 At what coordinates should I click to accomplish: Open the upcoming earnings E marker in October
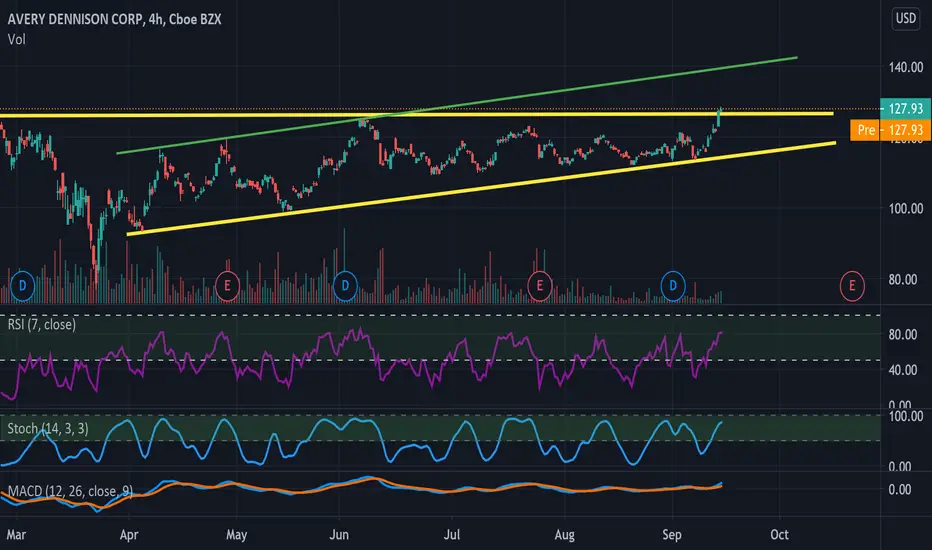pos(852,286)
